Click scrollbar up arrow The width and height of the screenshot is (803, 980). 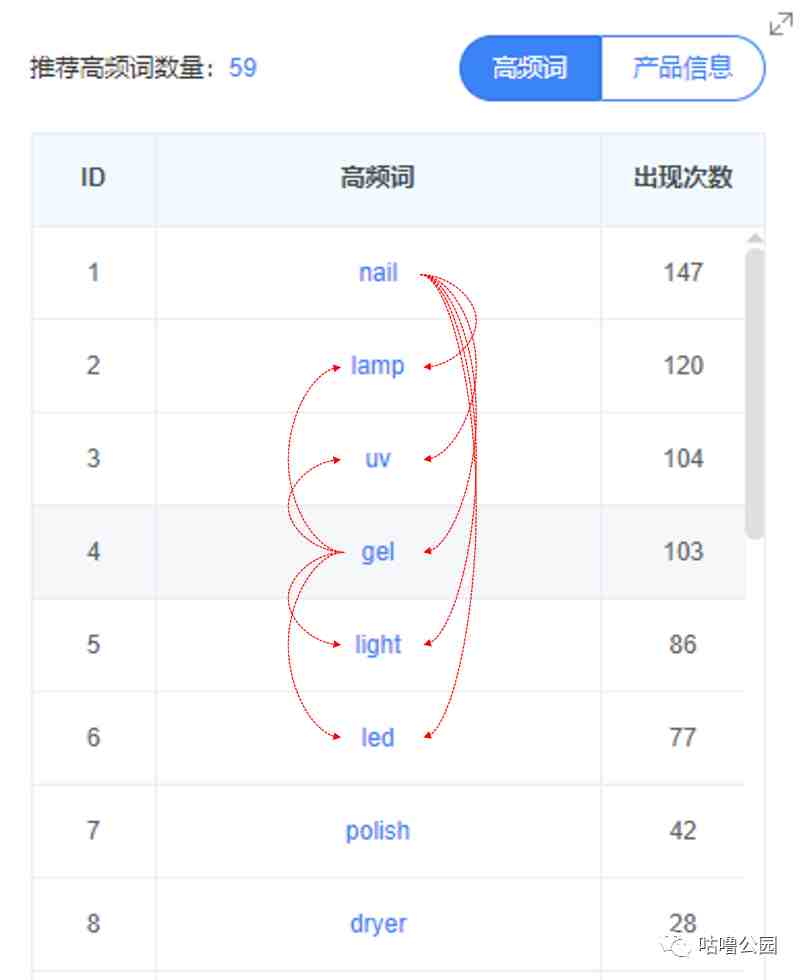click(x=755, y=239)
